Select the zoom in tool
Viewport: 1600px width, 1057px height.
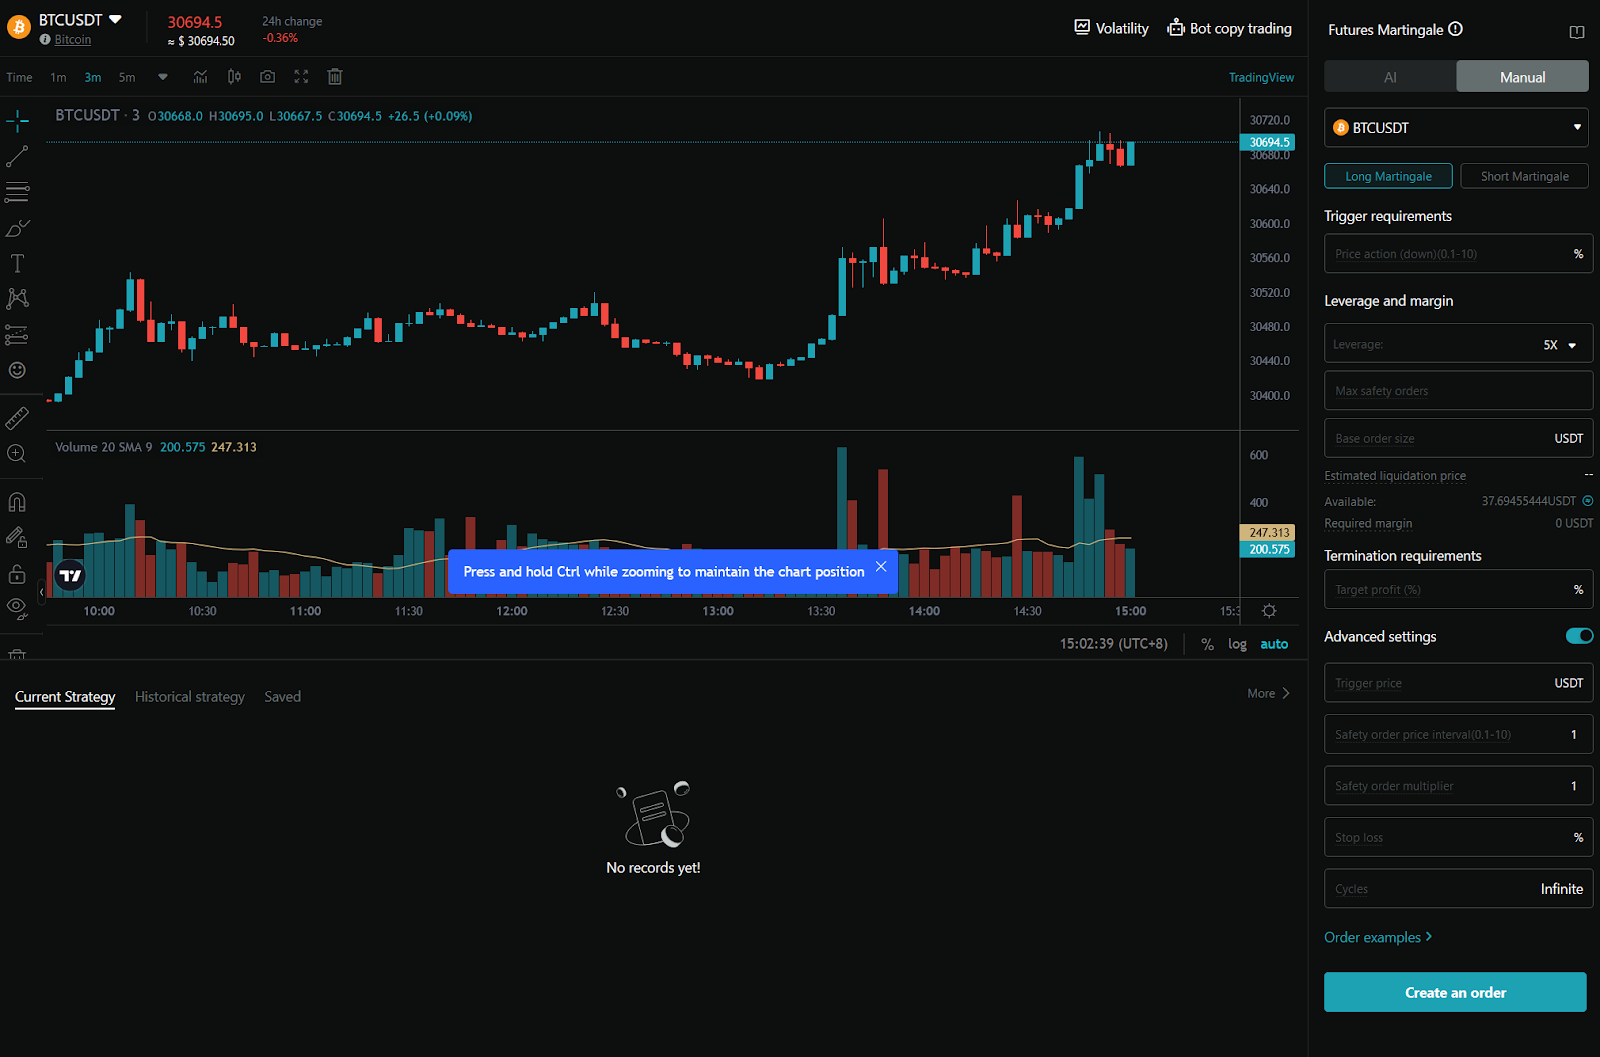tap(17, 454)
